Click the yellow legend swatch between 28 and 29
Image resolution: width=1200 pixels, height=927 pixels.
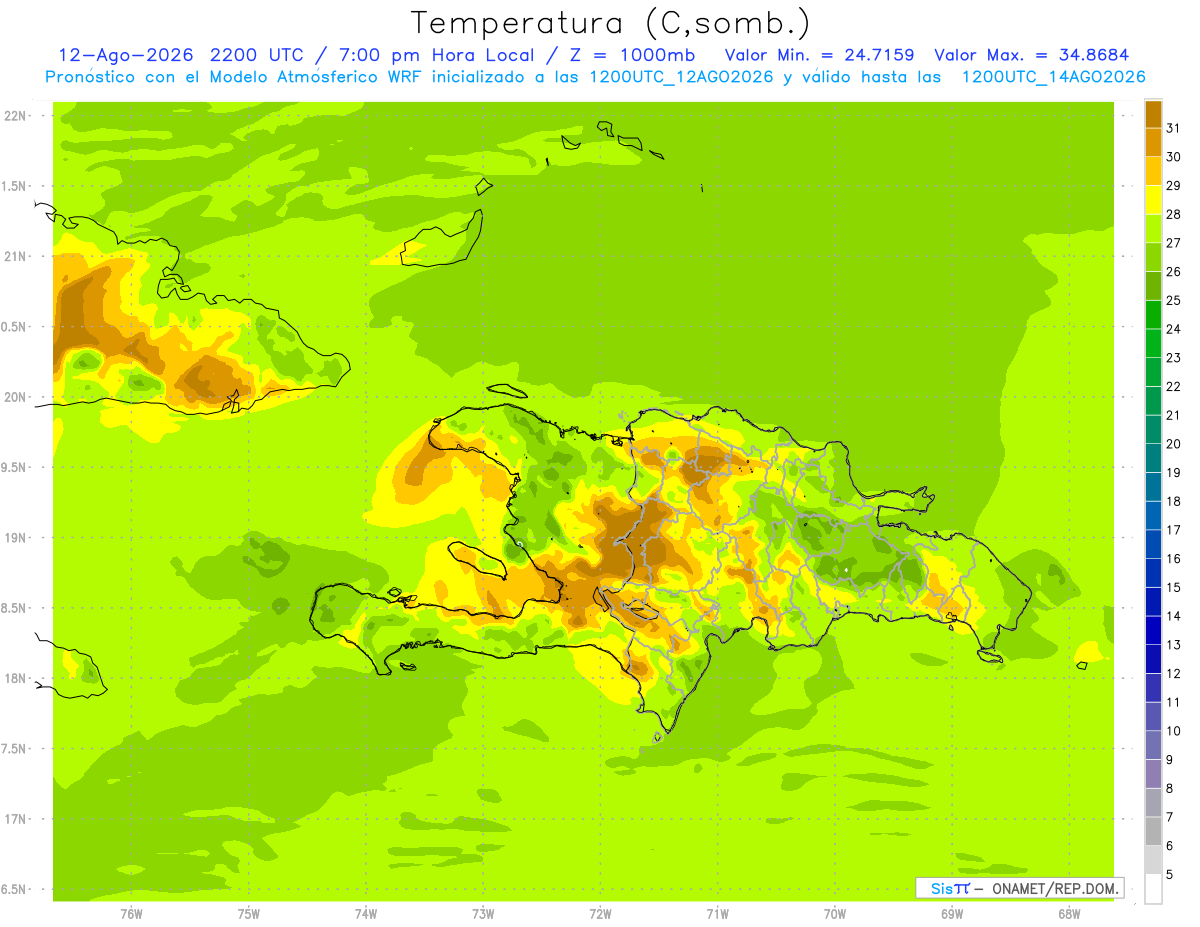point(1153,199)
